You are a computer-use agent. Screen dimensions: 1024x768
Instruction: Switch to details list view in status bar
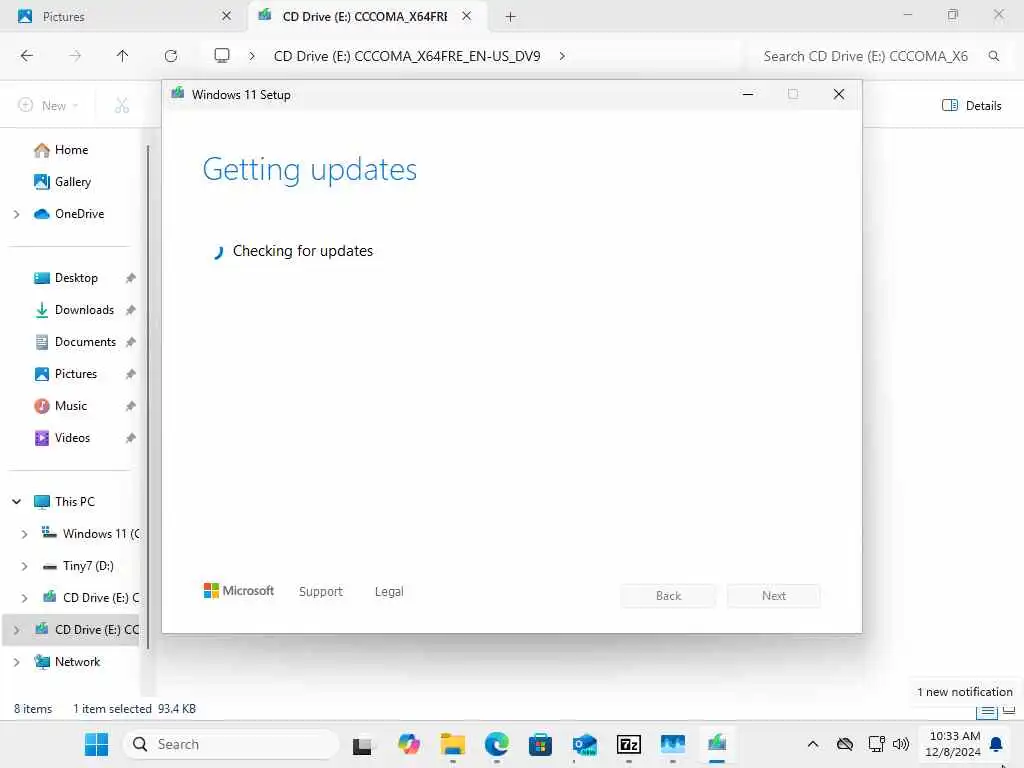pyautogui.click(x=986, y=711)
